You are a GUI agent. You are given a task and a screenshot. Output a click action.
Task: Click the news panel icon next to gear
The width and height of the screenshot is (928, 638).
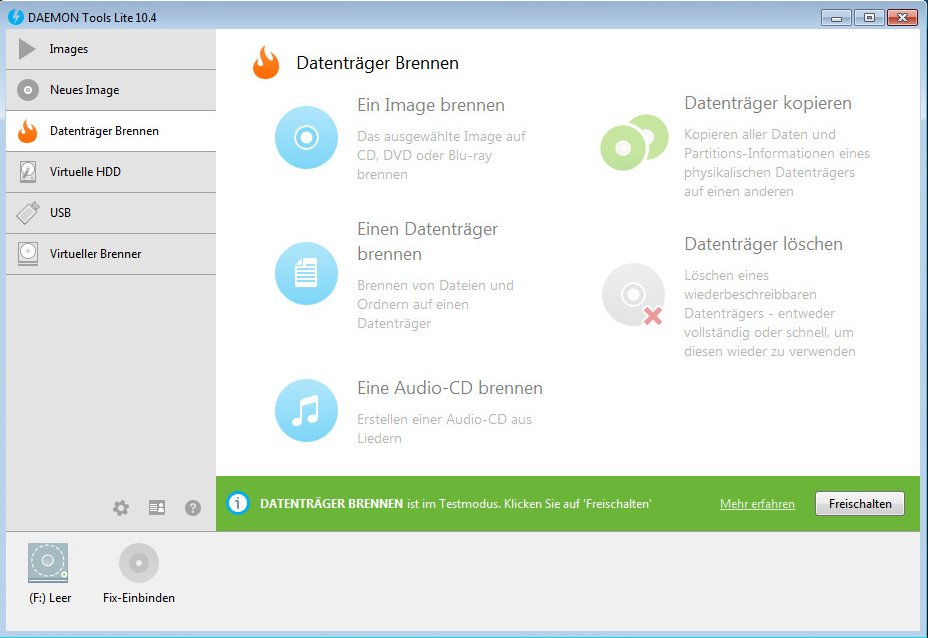(x=157, y=508)
